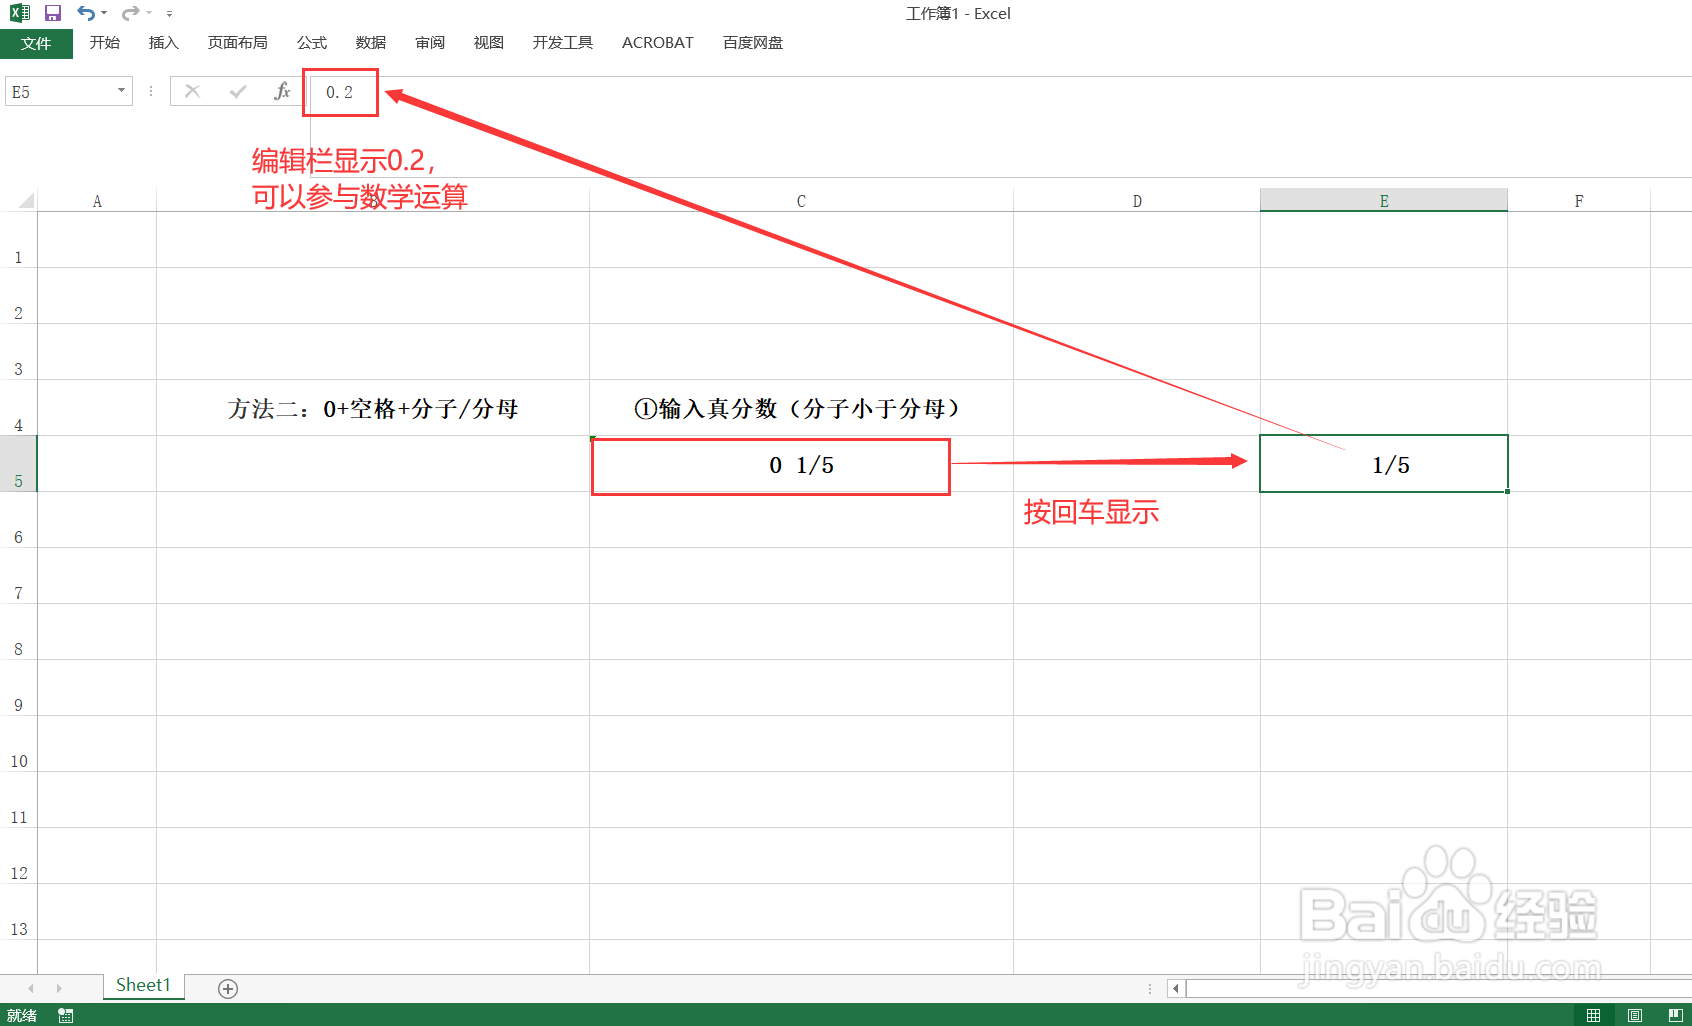
Task: Click the macro recording status bar icon
Action: 66,1015
